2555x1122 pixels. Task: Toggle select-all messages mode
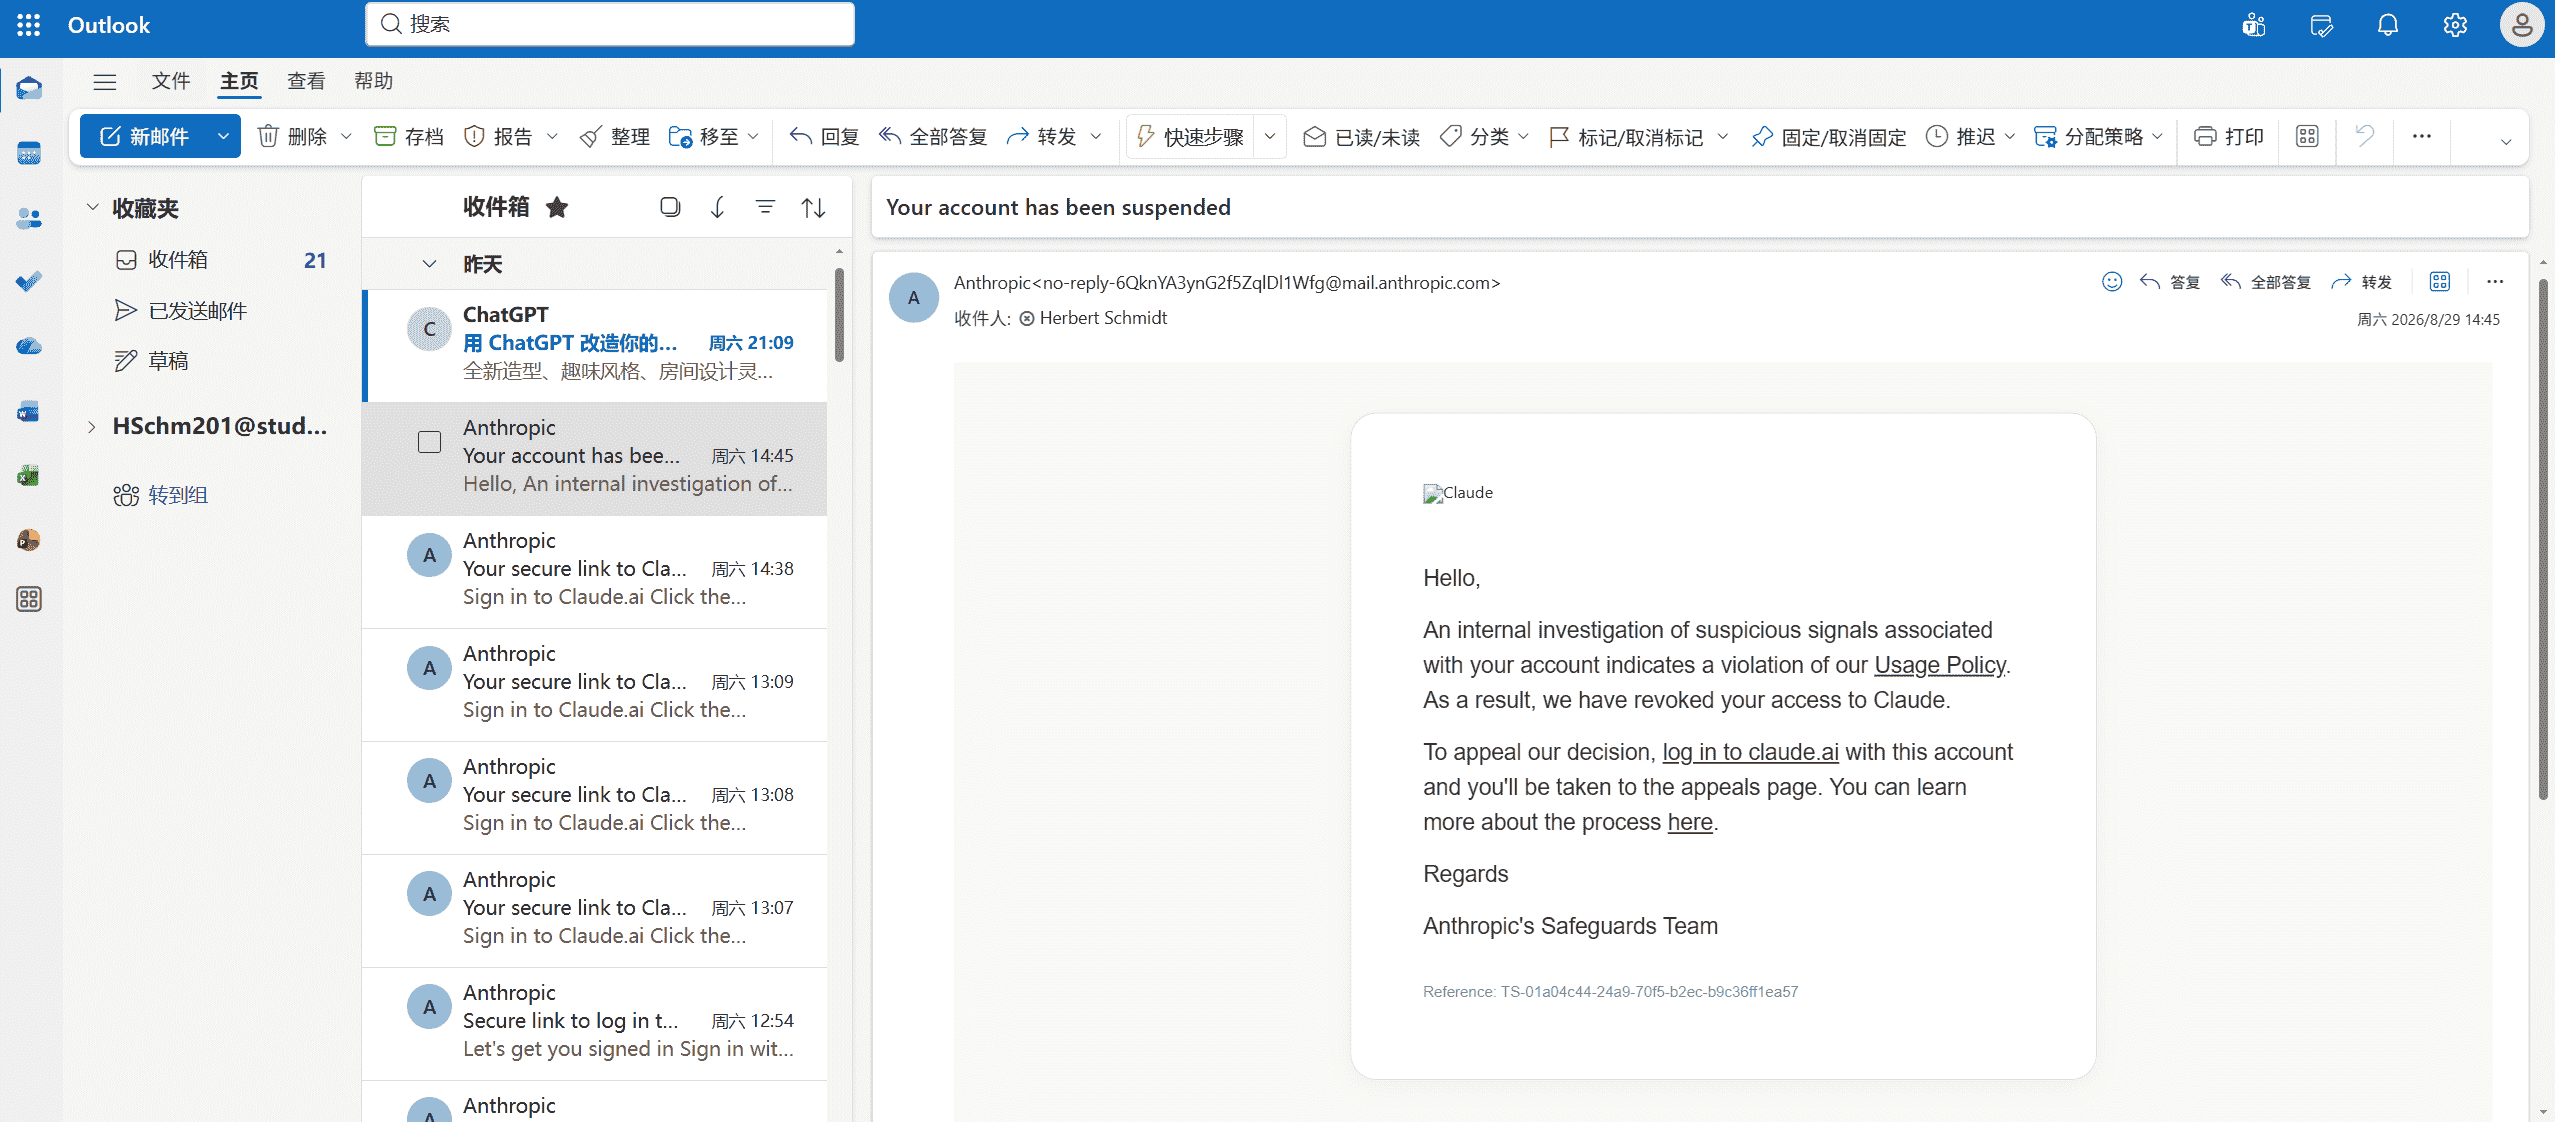click(x=670, y=207)
